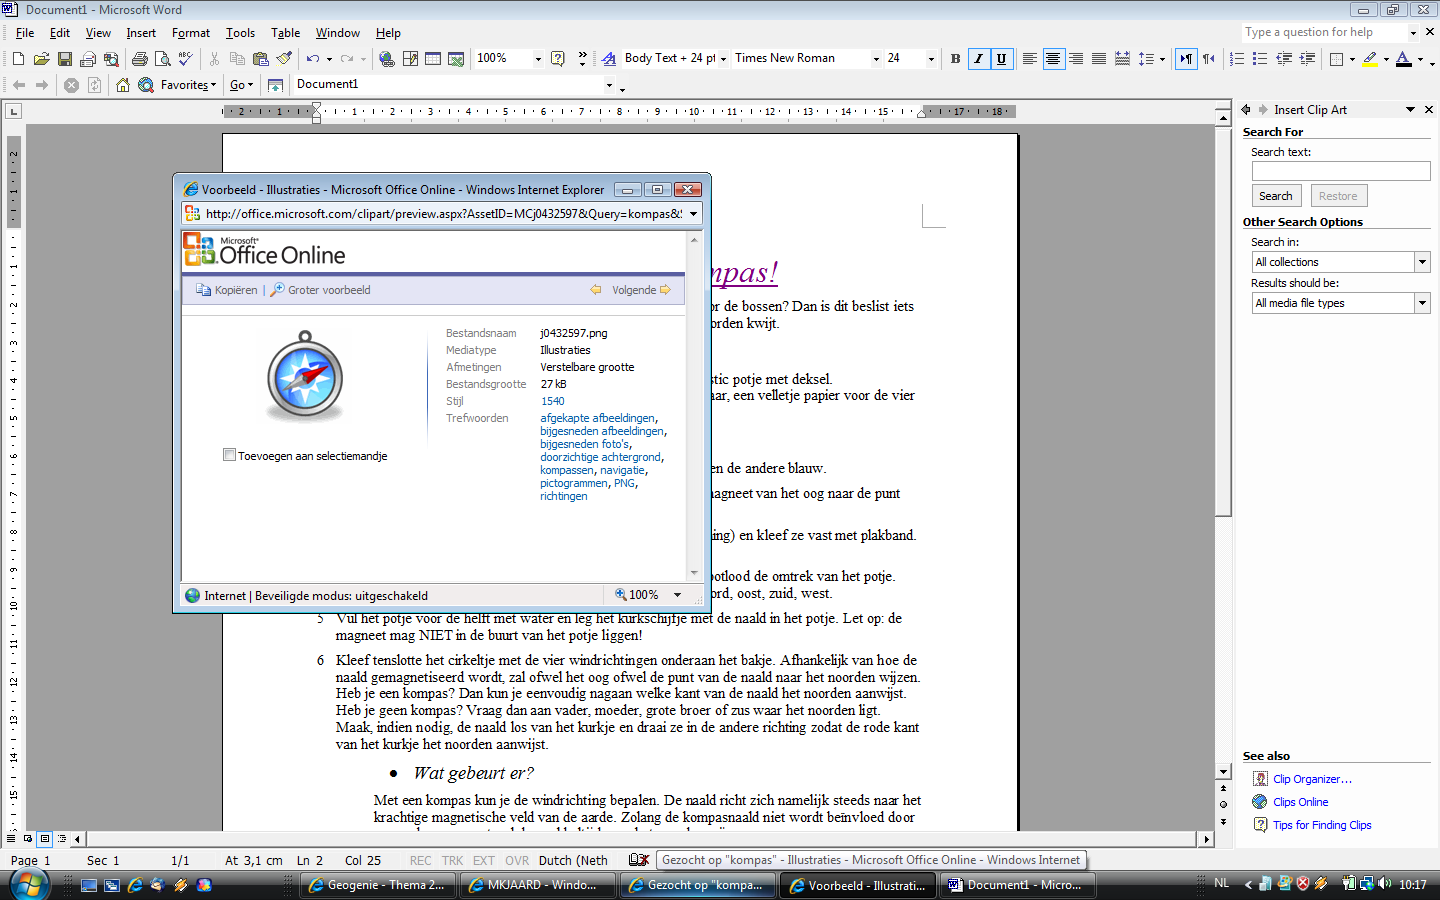Image resolution: width=1440 pixels, height=900 pixels.
Task: Click the Search text input field
Action: pos(1341,171)
